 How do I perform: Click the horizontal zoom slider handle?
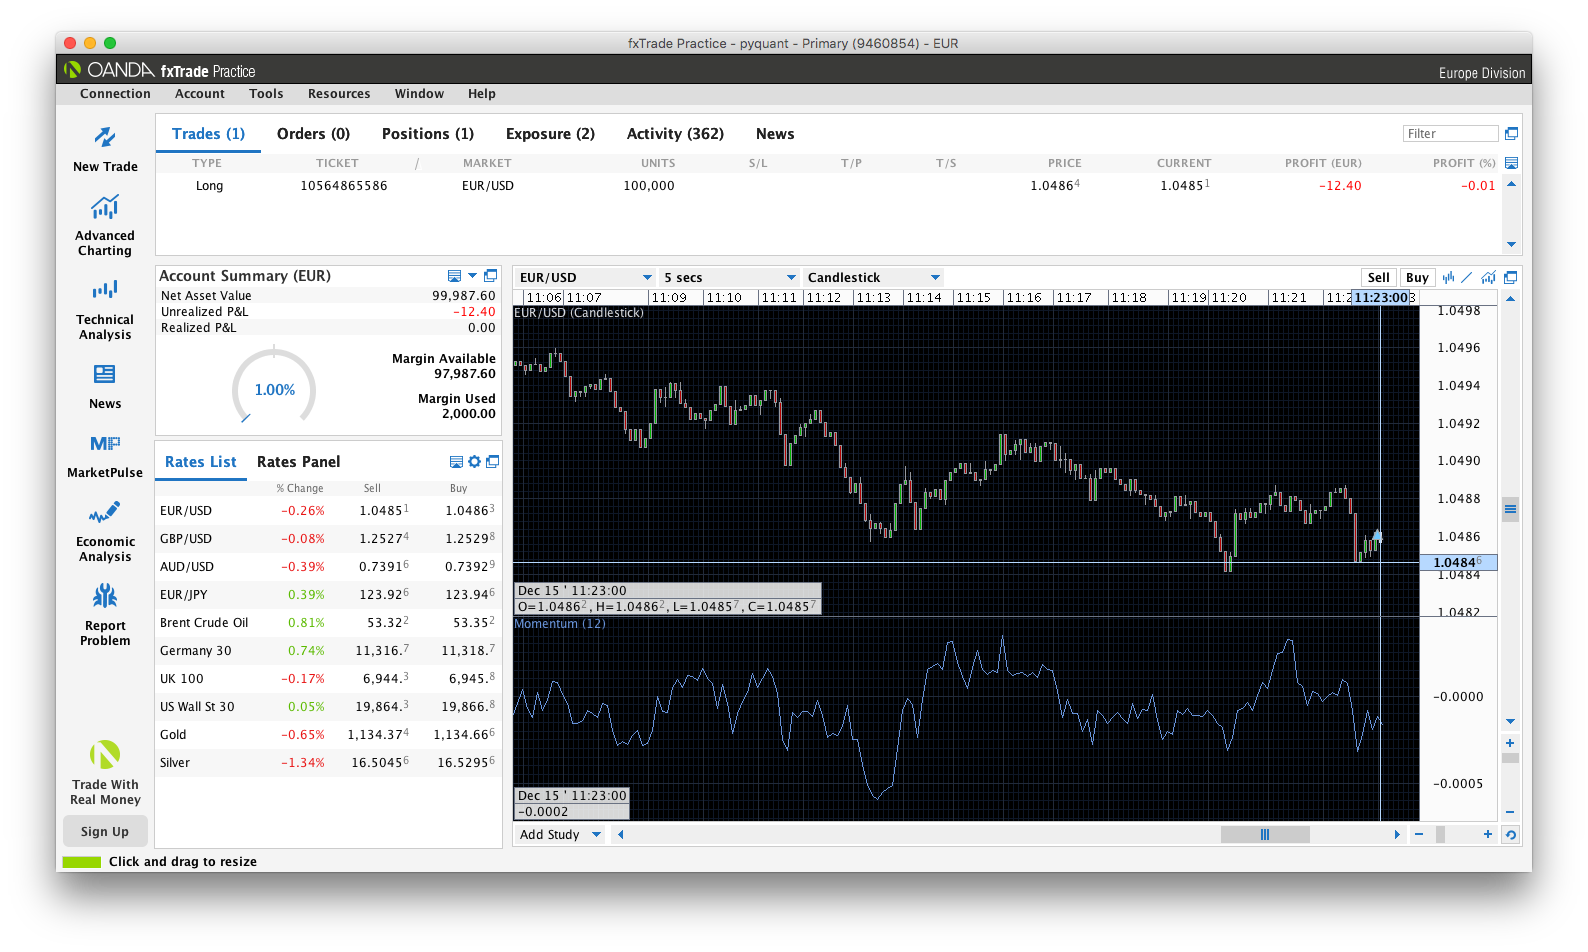tap(1440, 834)
